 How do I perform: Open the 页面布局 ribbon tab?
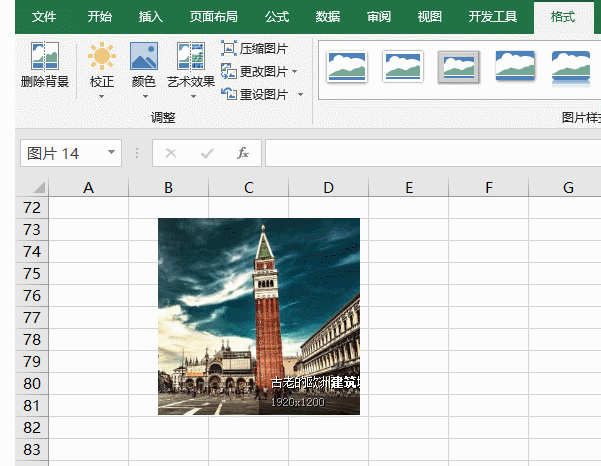point(214,17)
